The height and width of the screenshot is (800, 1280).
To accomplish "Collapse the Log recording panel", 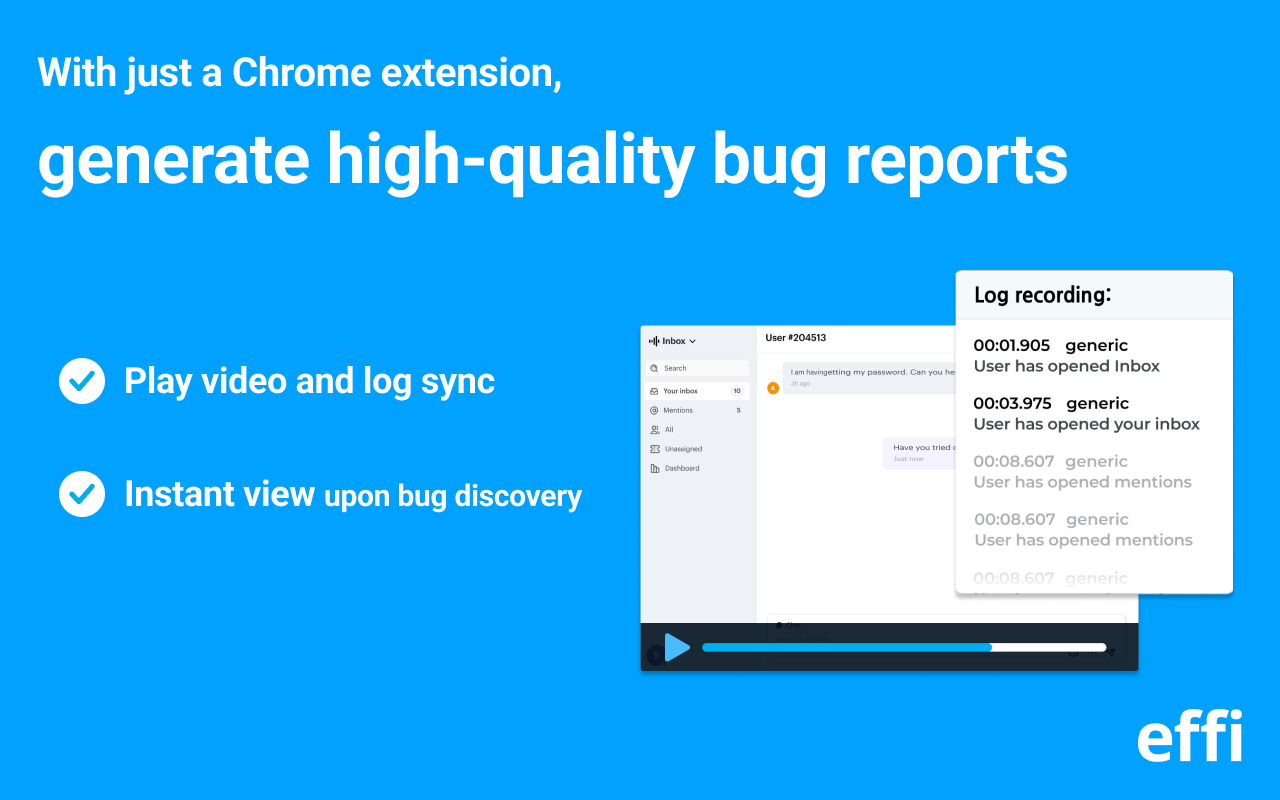I will click(x=1043, y=295).
